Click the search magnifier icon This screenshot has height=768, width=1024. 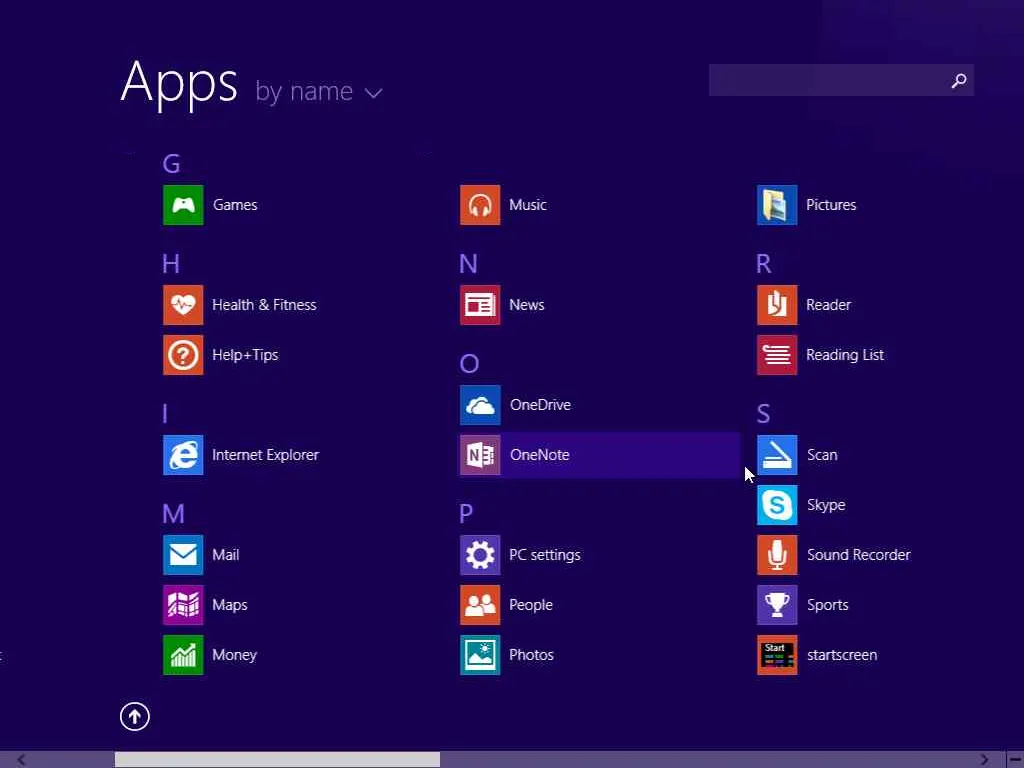(x=959, y=80)
